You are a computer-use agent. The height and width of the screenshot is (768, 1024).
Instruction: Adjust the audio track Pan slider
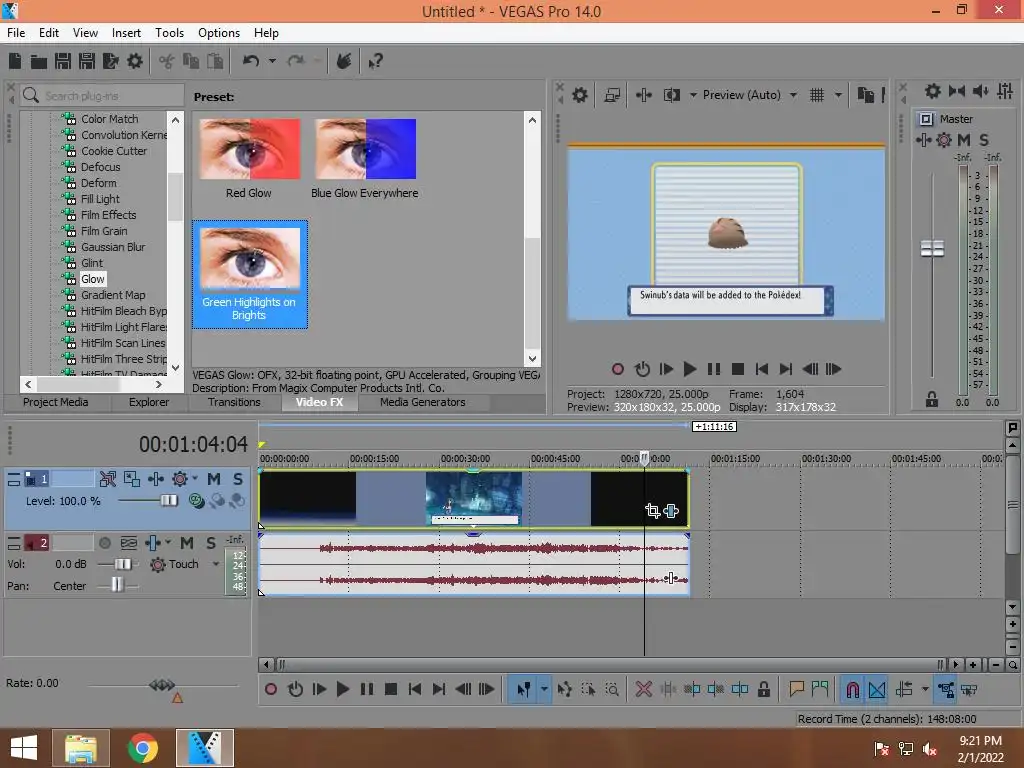(117, 585)
